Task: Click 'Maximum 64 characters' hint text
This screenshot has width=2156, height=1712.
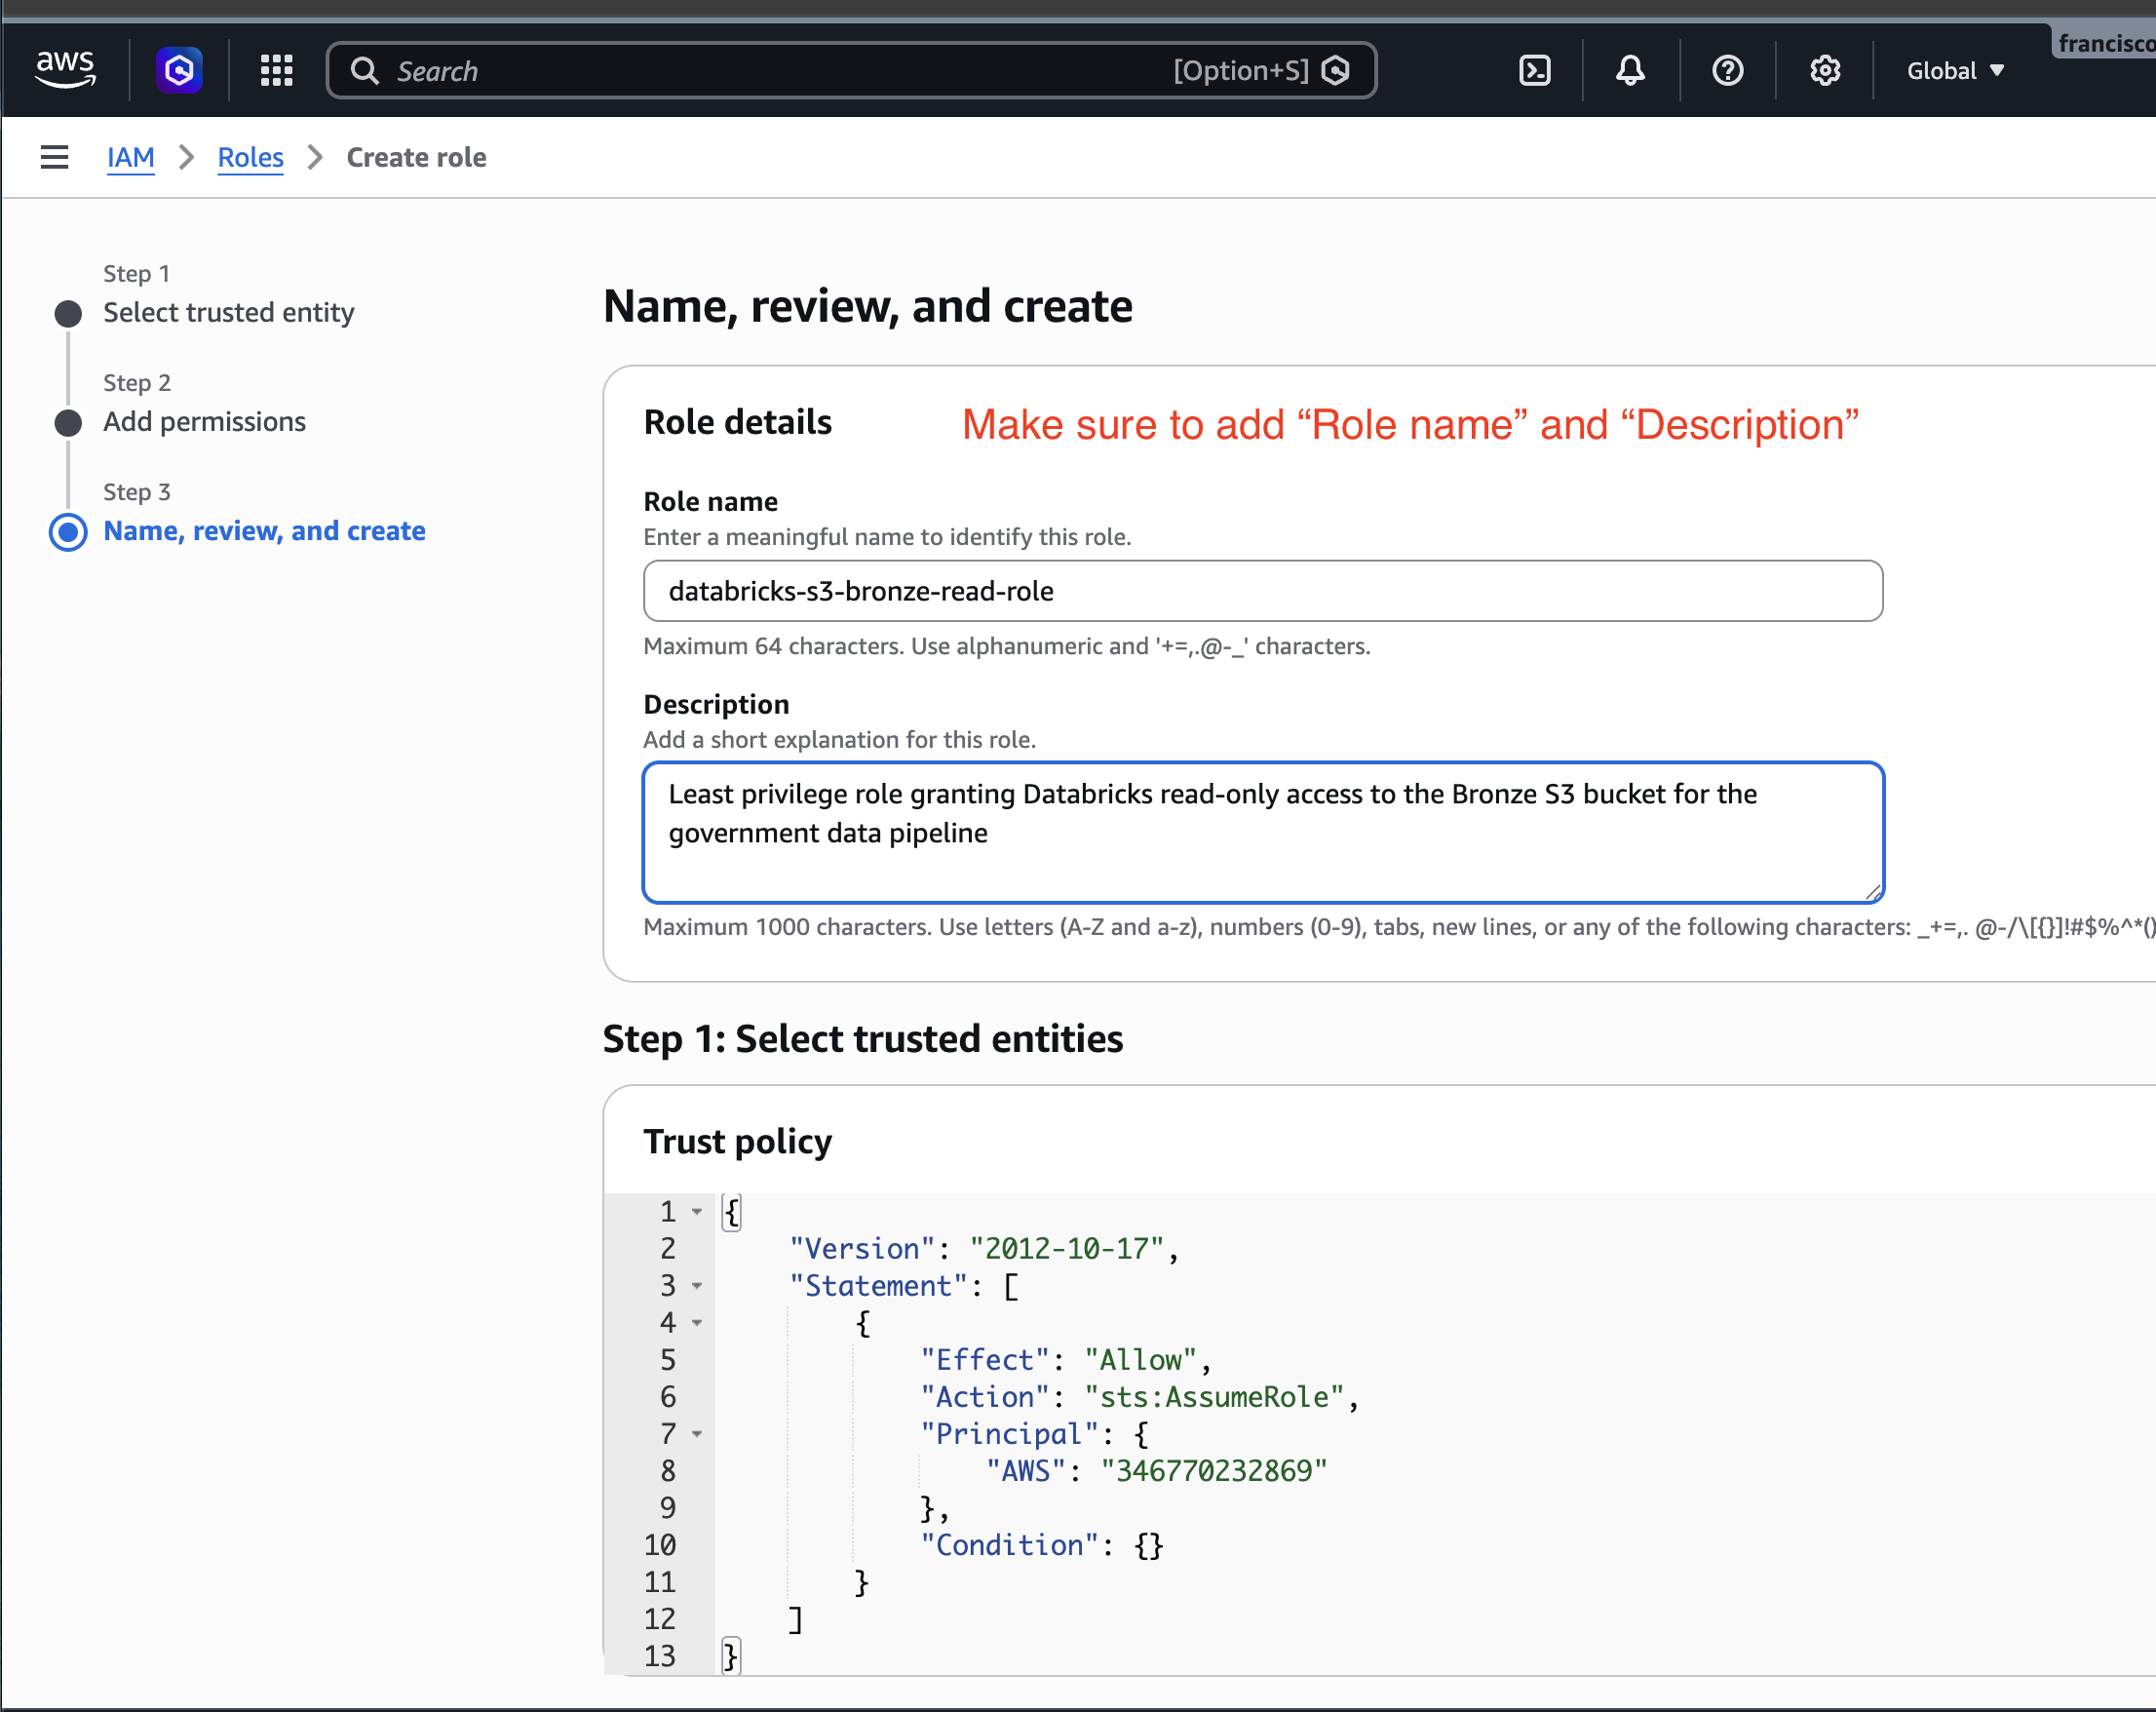Action: pyautogui.click(x=1007, y=646)
